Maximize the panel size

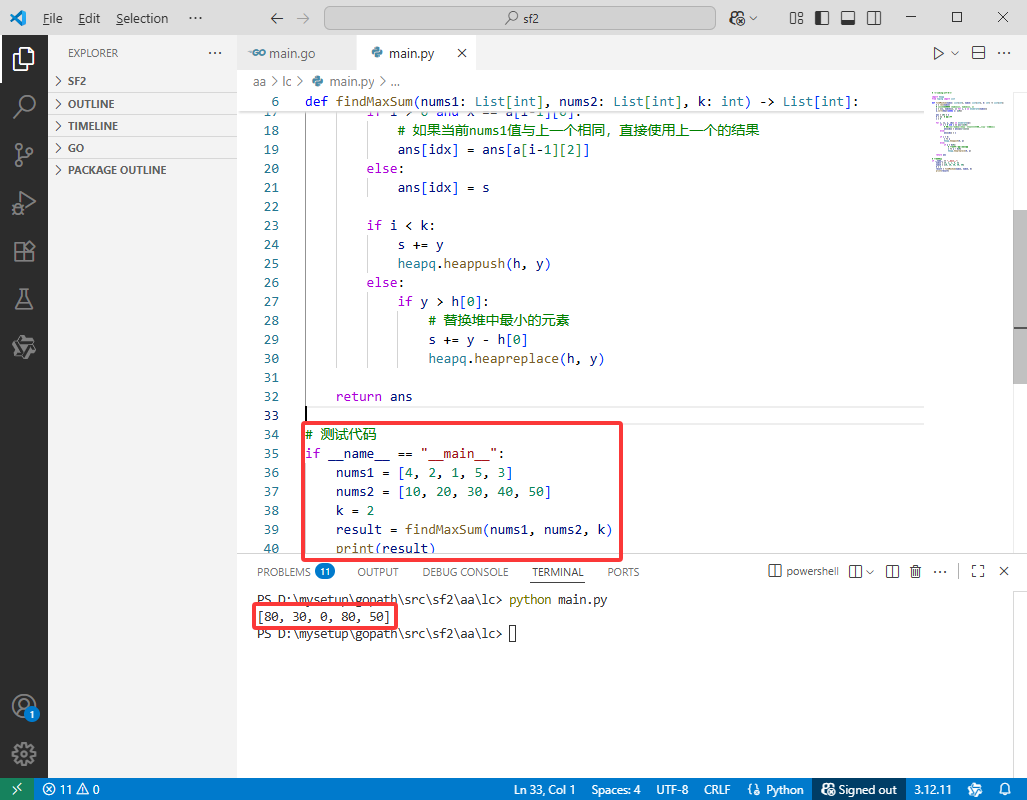(x=978, y=571)
